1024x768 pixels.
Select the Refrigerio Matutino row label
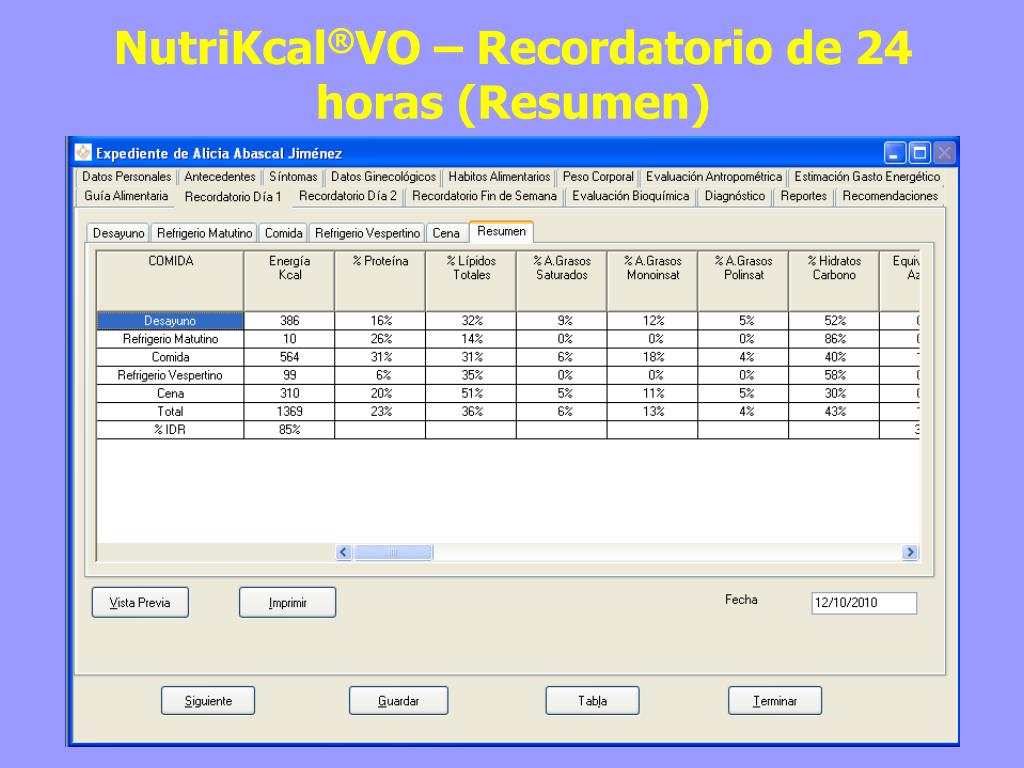[170, 339]
